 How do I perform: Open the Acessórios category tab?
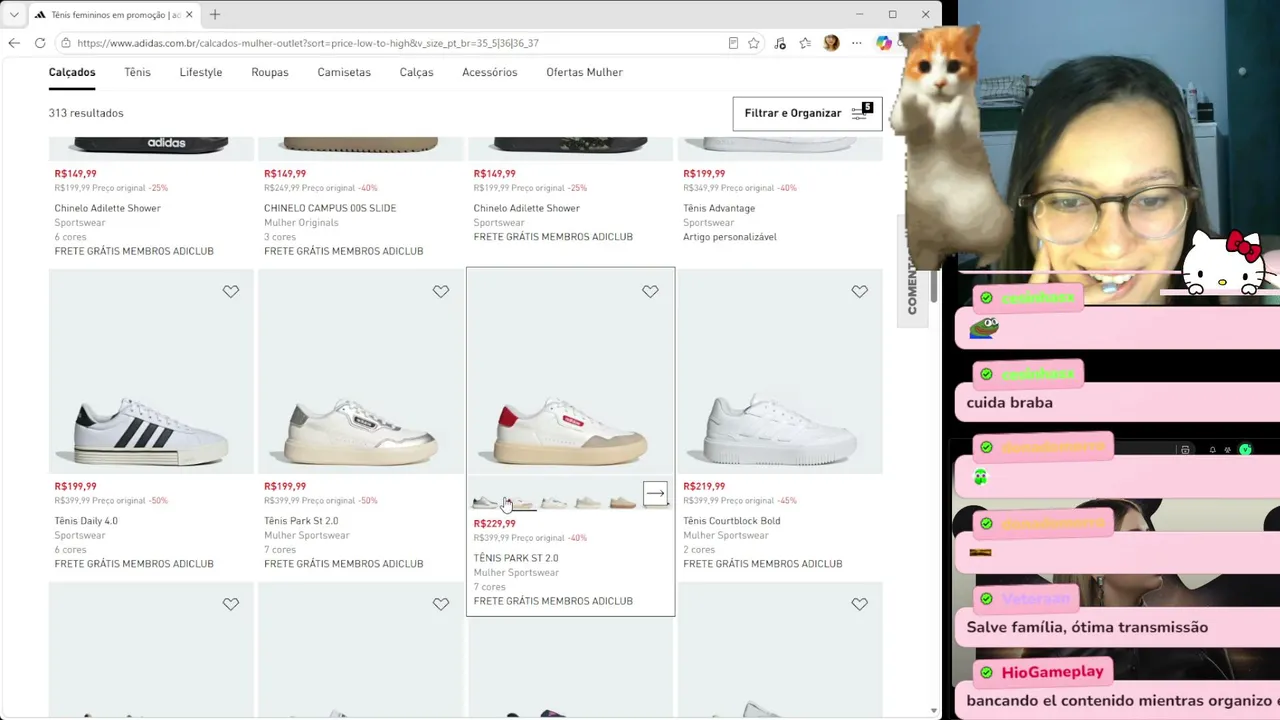coord(490,72)
